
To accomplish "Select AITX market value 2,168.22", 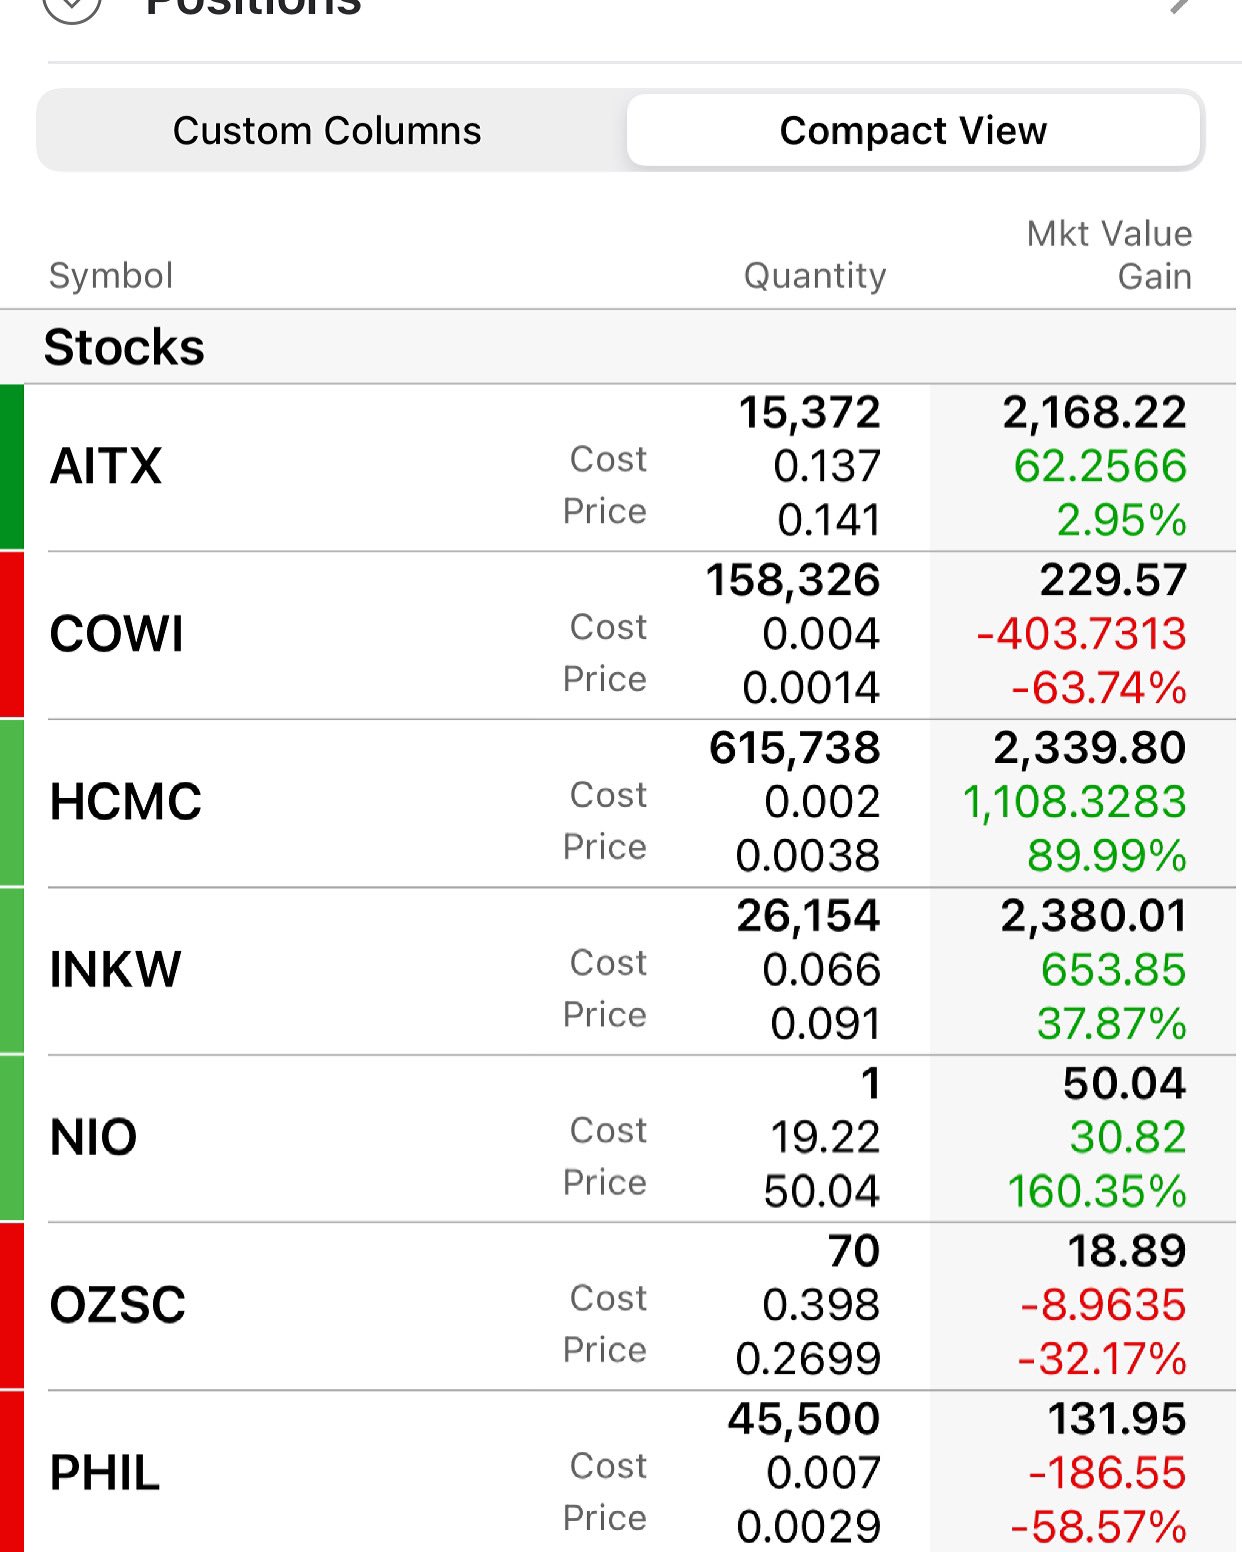I will tap(1094, 413).
